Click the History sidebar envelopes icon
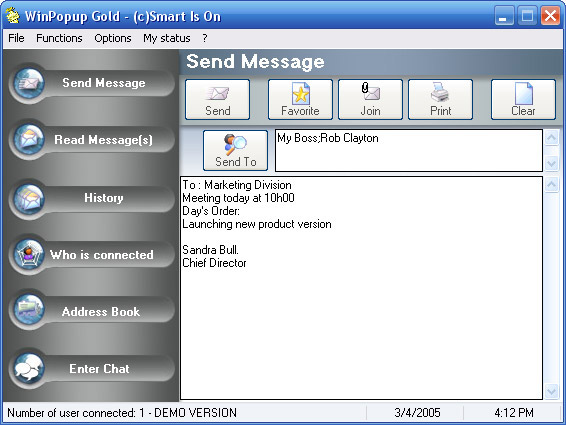Image resolution: width=566 pixels, height=425 pixels. coord(29,198)
